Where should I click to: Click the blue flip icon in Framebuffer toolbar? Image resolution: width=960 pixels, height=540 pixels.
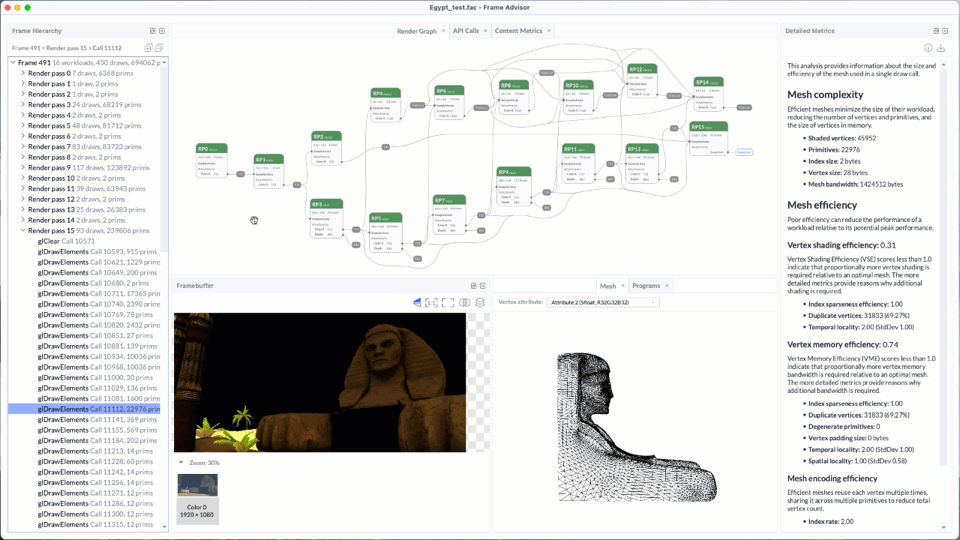coord(417,302)
